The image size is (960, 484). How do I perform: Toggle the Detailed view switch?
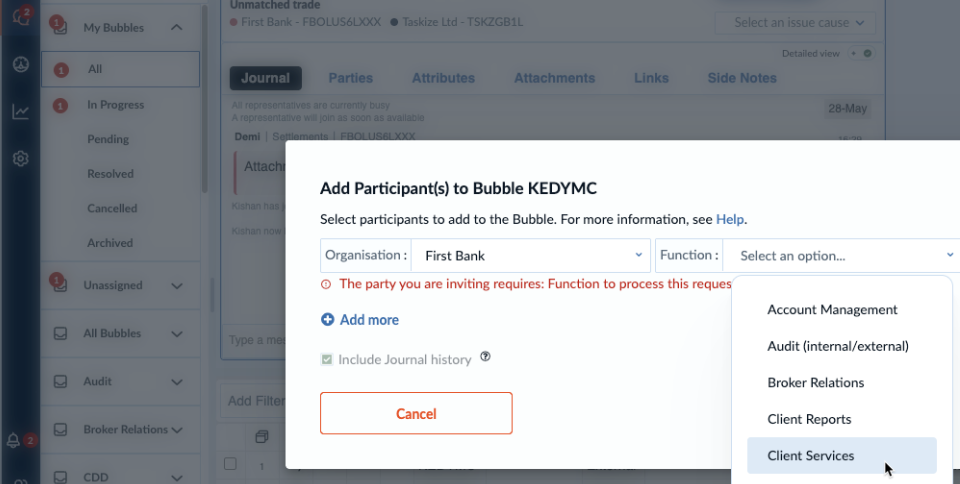coord(861,53)
